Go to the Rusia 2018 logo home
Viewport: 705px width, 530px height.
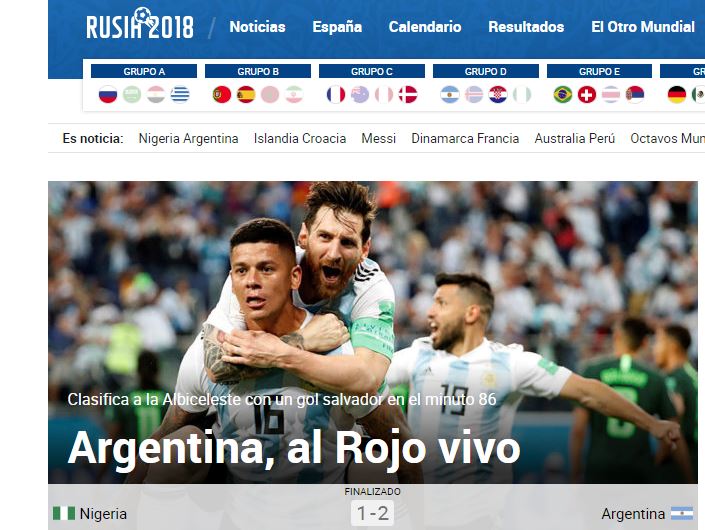(x=140, y=24)
